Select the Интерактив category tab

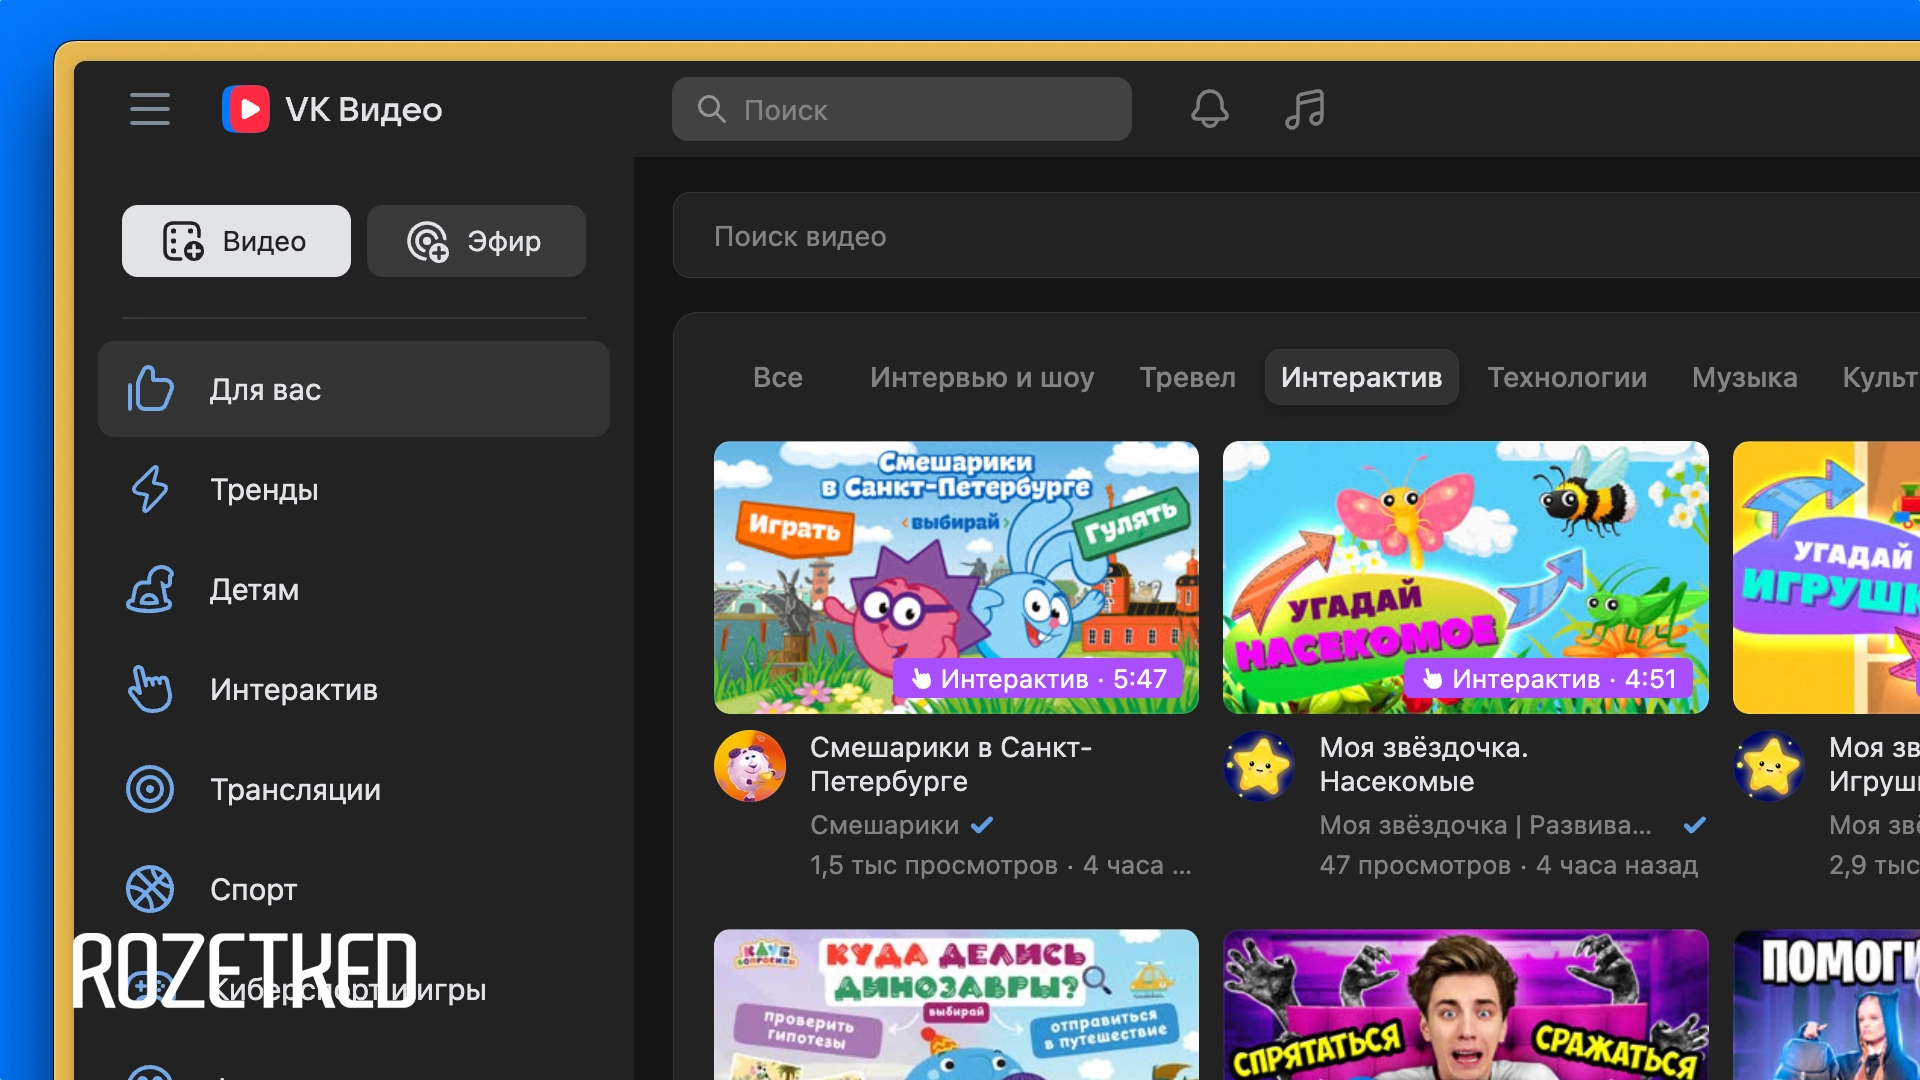(1361, 377)
